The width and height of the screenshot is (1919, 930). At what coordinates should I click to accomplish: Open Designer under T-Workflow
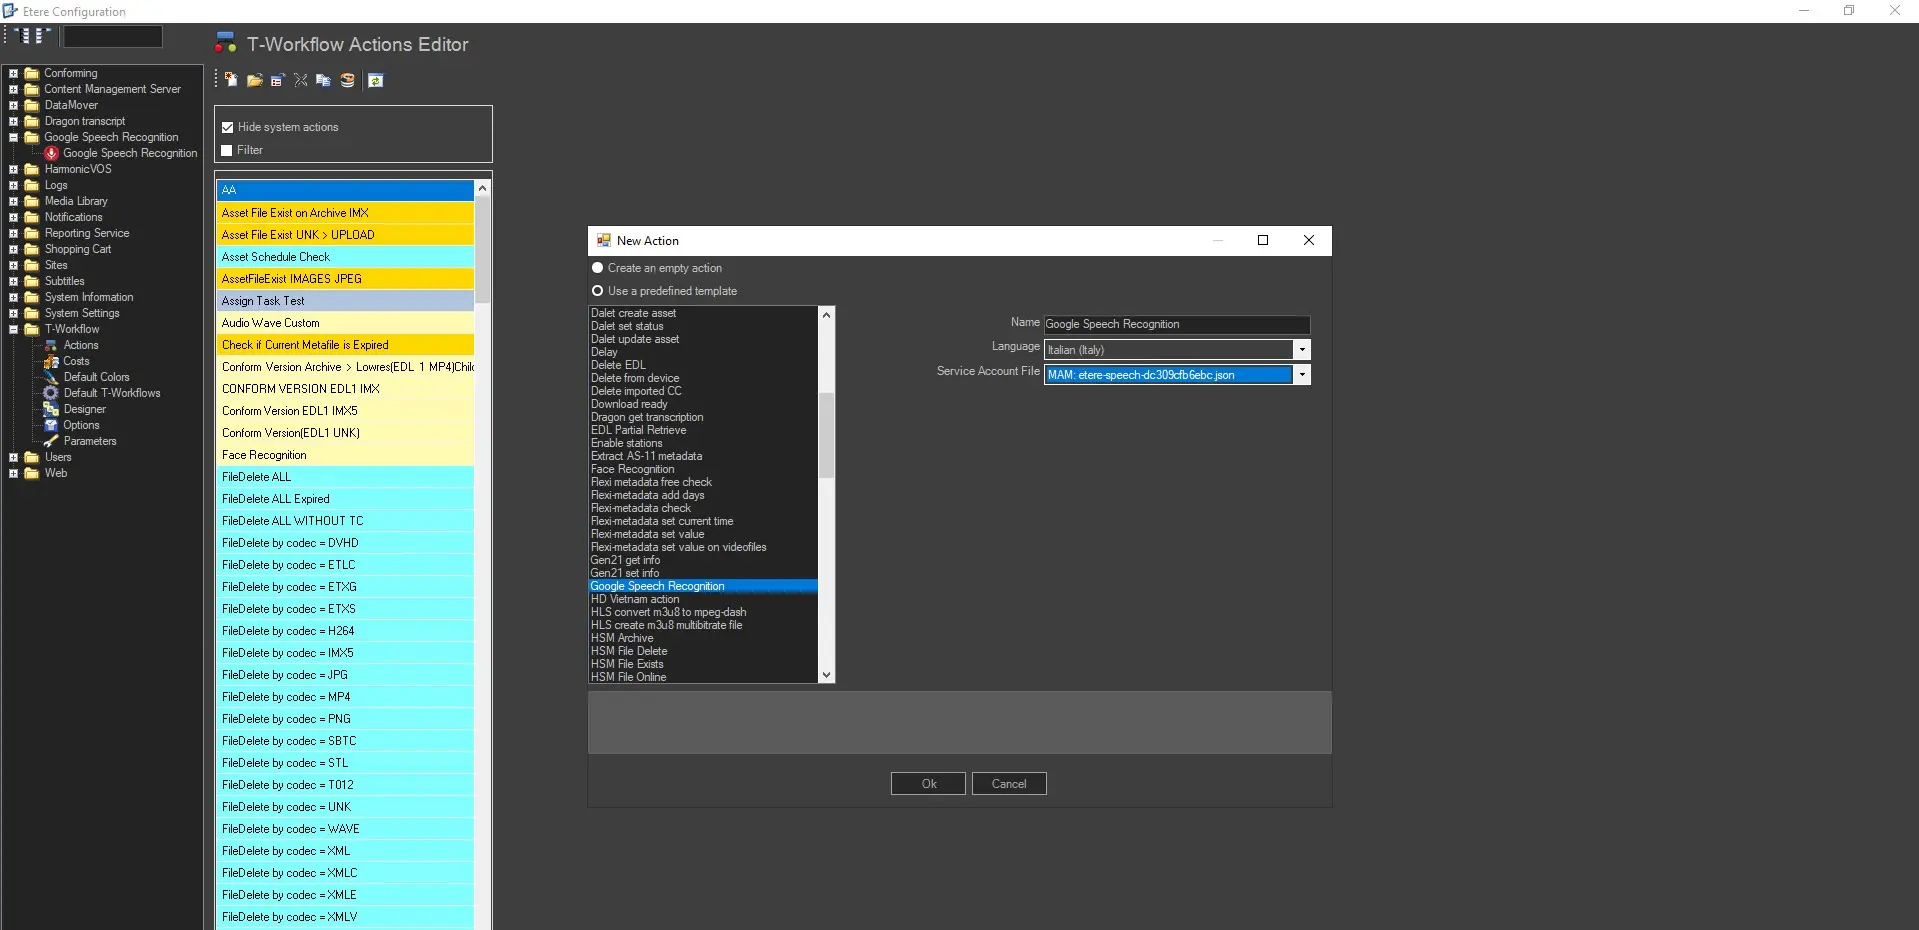point(84,409)
